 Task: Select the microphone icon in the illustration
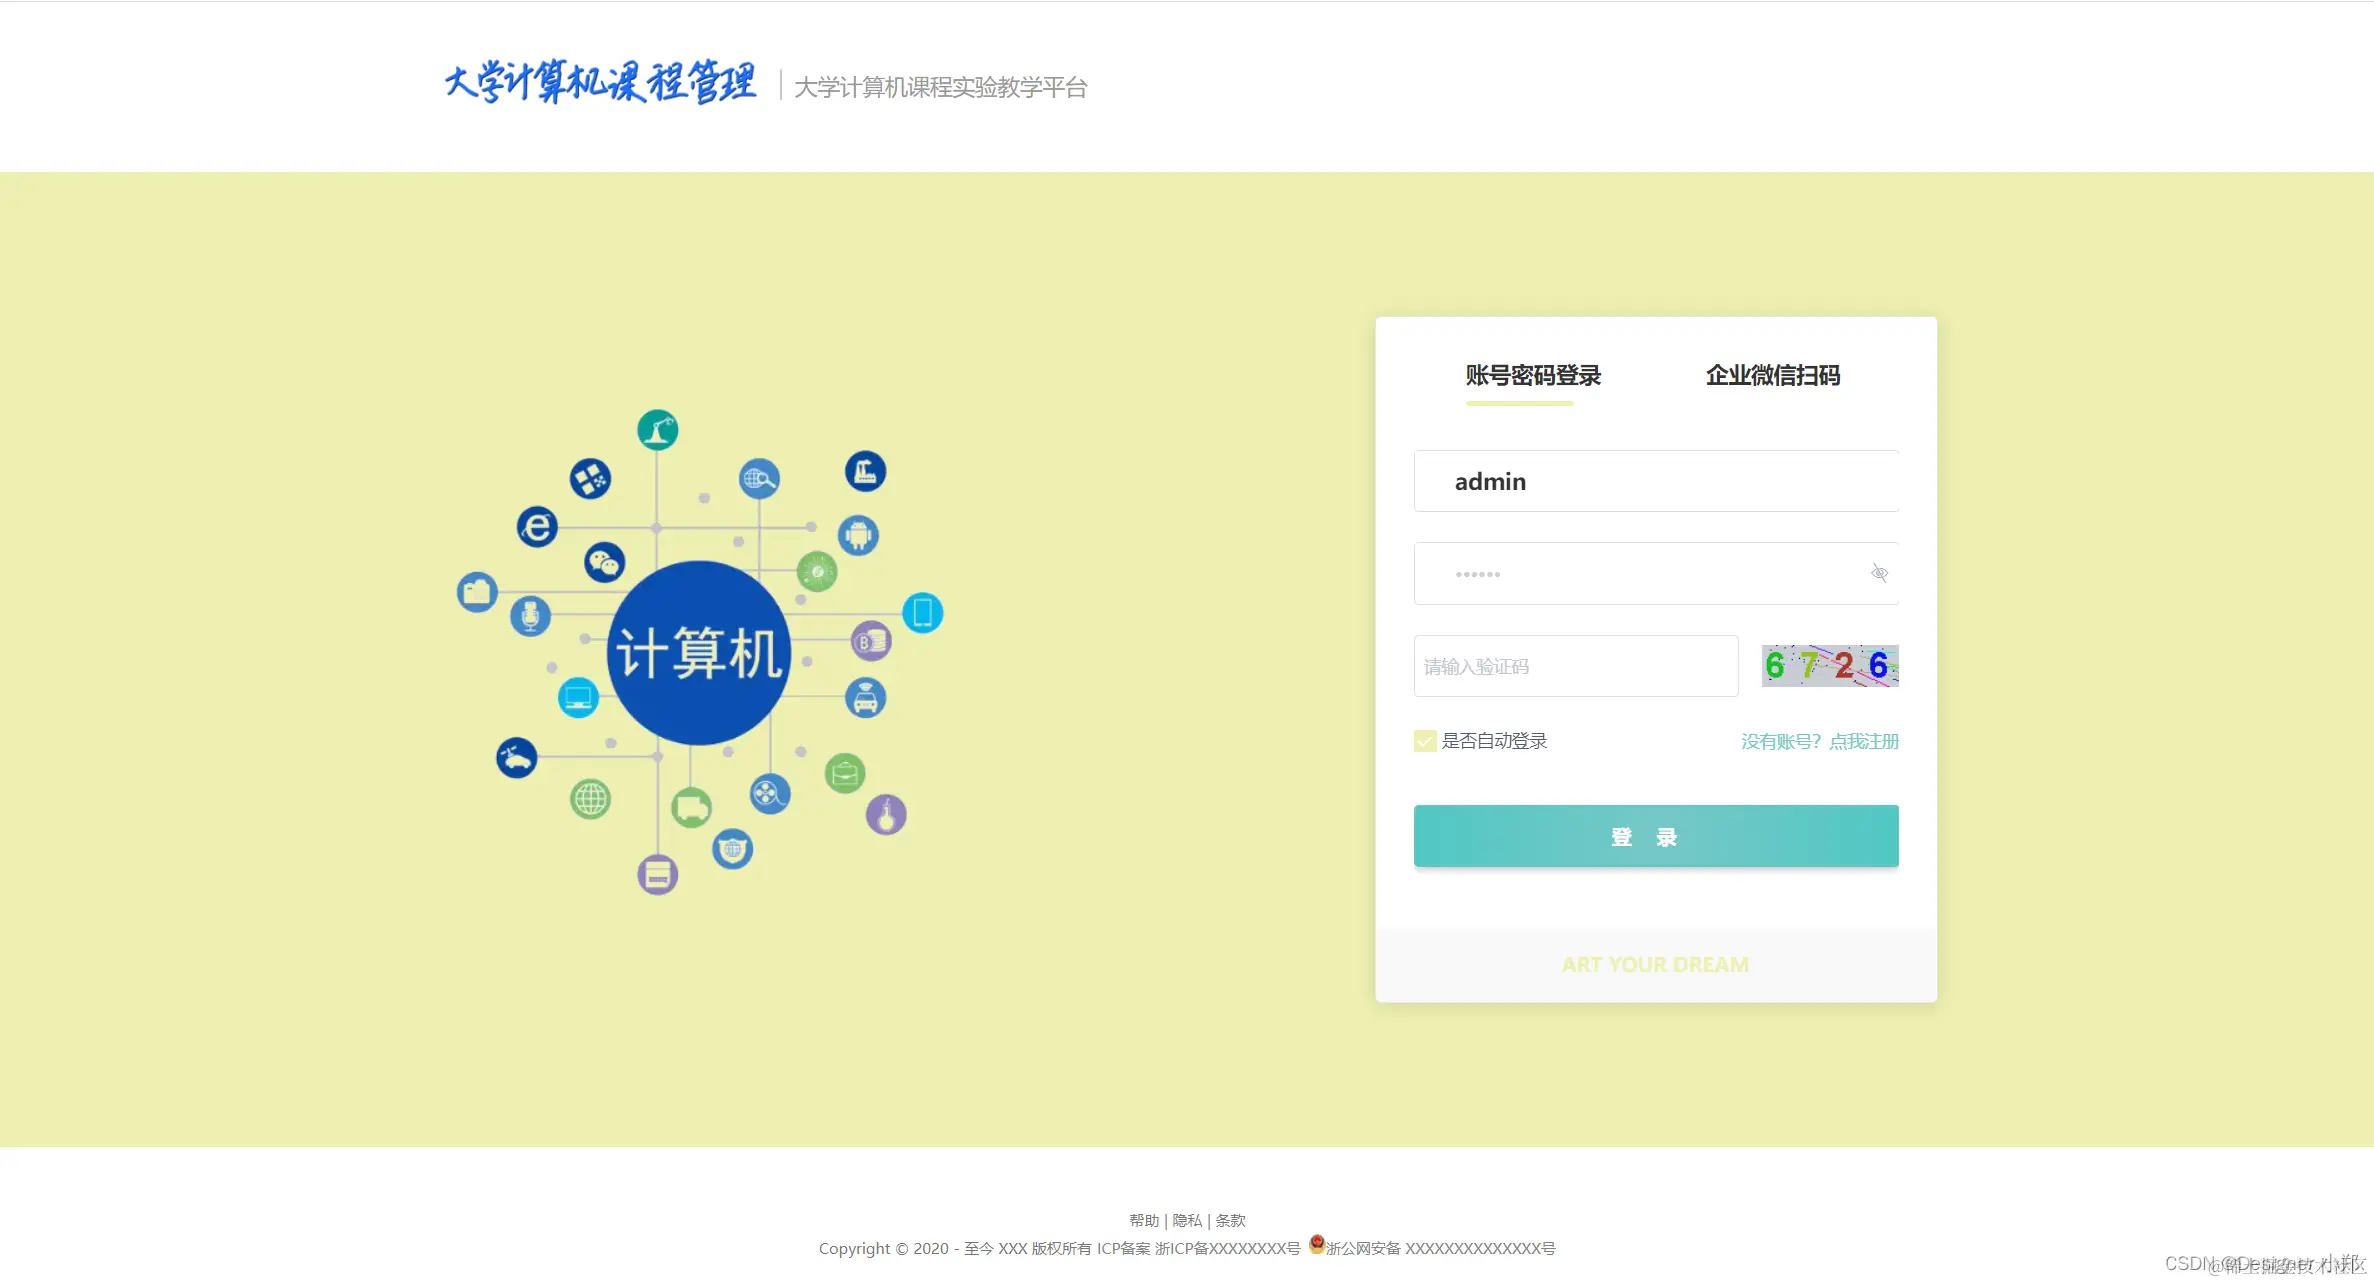[x=530, y=616]
